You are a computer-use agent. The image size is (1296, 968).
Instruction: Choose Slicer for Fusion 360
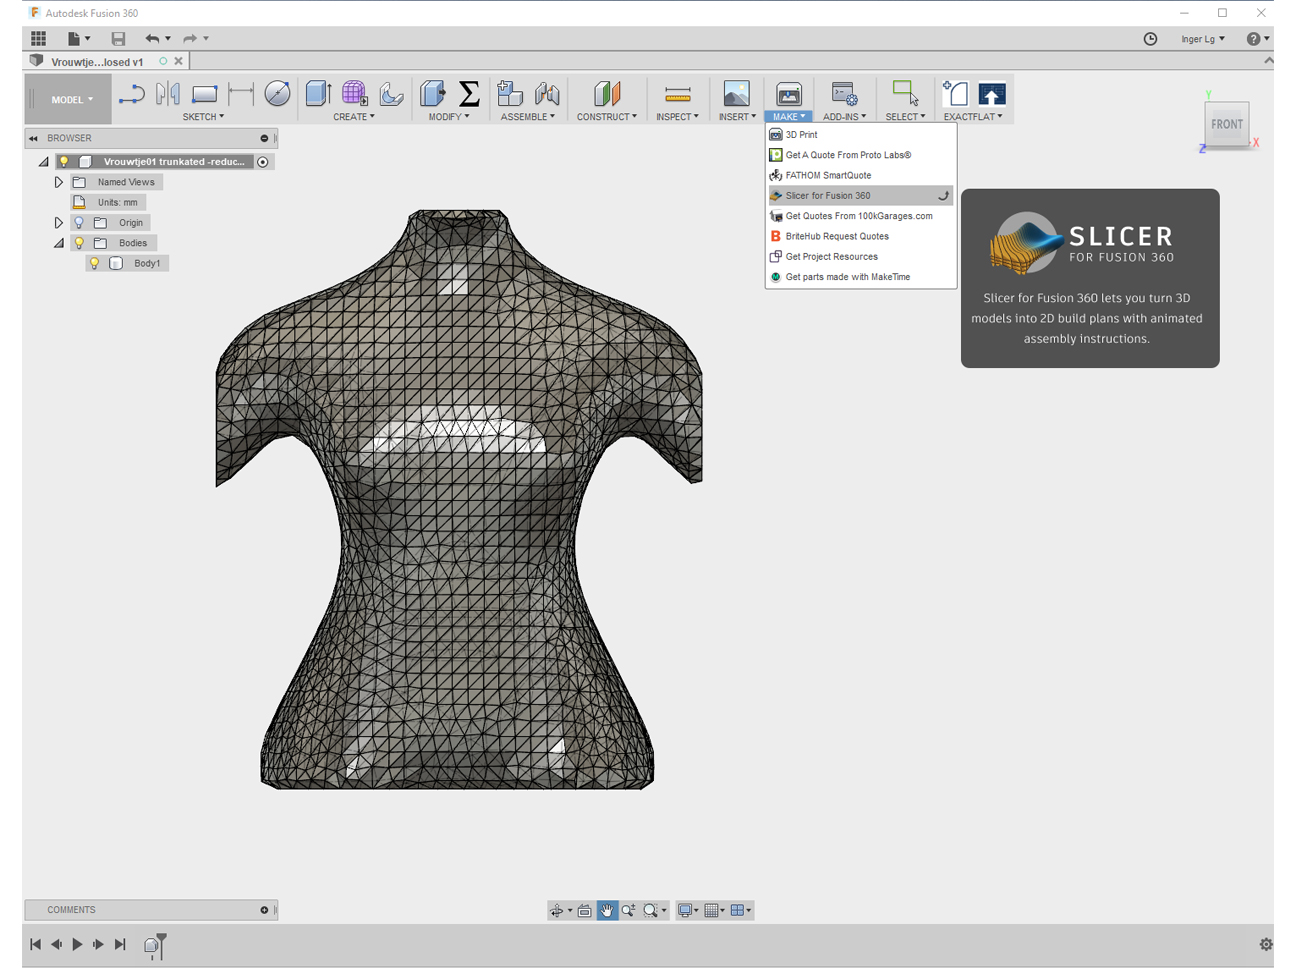pos(860,196)
